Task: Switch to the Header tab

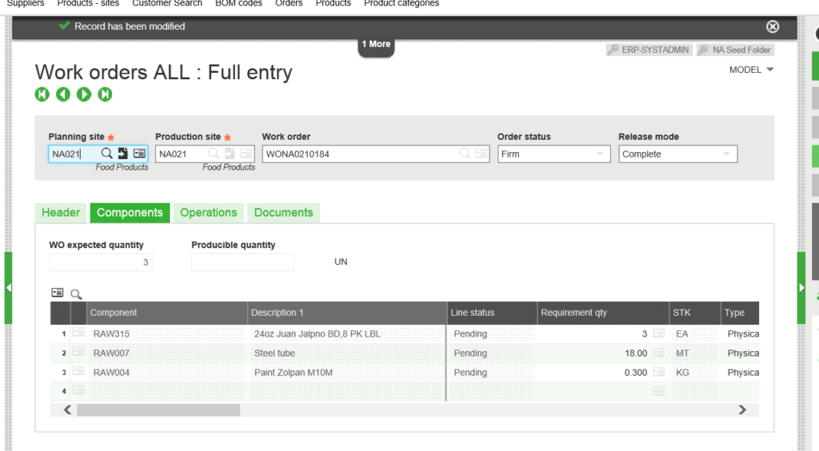Action: click(x=61, y=213)
